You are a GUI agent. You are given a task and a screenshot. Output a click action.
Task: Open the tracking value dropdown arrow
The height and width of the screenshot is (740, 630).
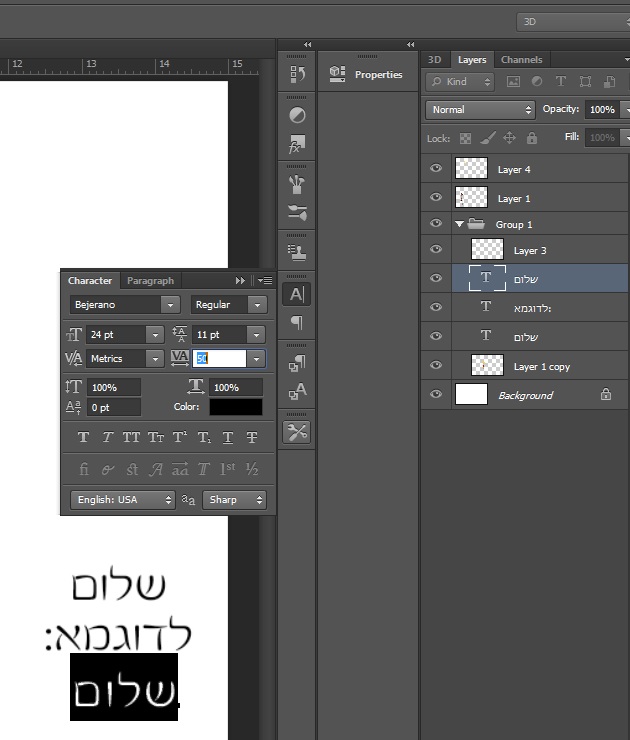tap(256, 359)
